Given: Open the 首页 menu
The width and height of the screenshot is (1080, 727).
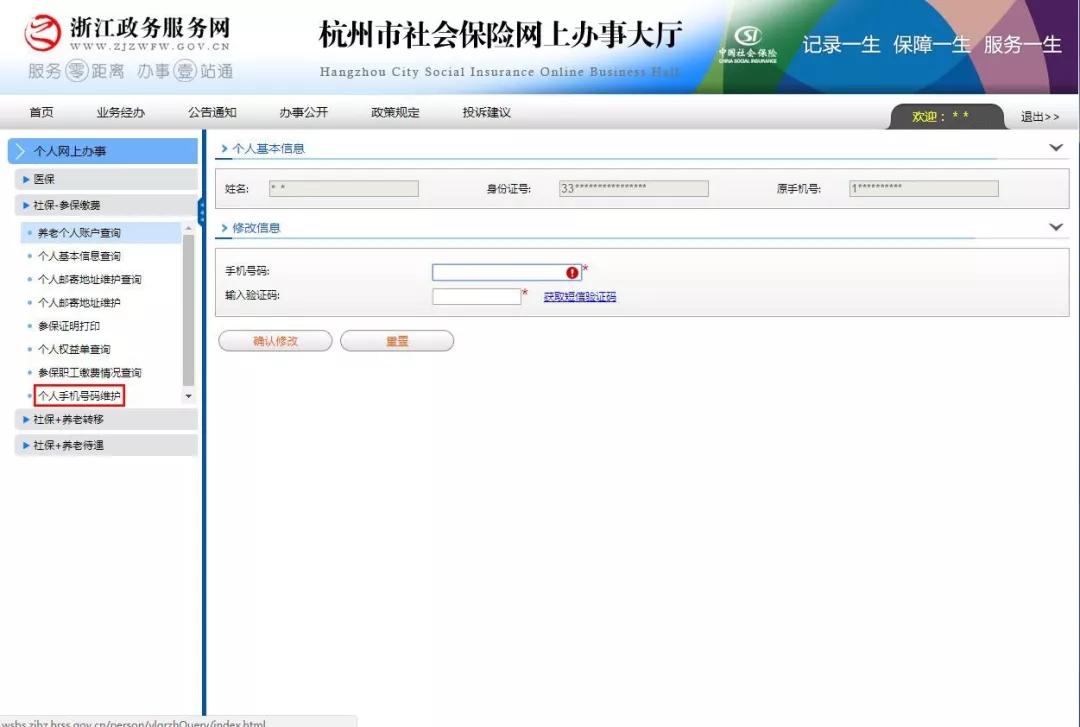Looking at the screenshot, I should click(41, 112).
